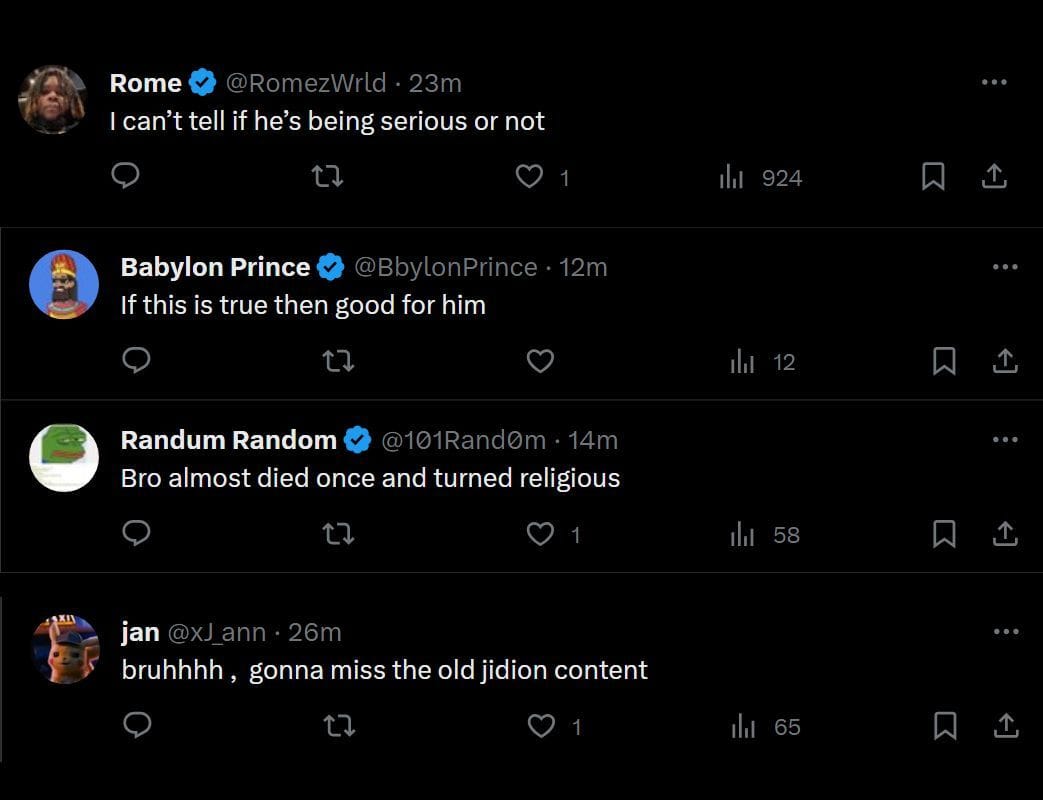Open the @RomezWrld profile handle

click(x=306, y=83)
